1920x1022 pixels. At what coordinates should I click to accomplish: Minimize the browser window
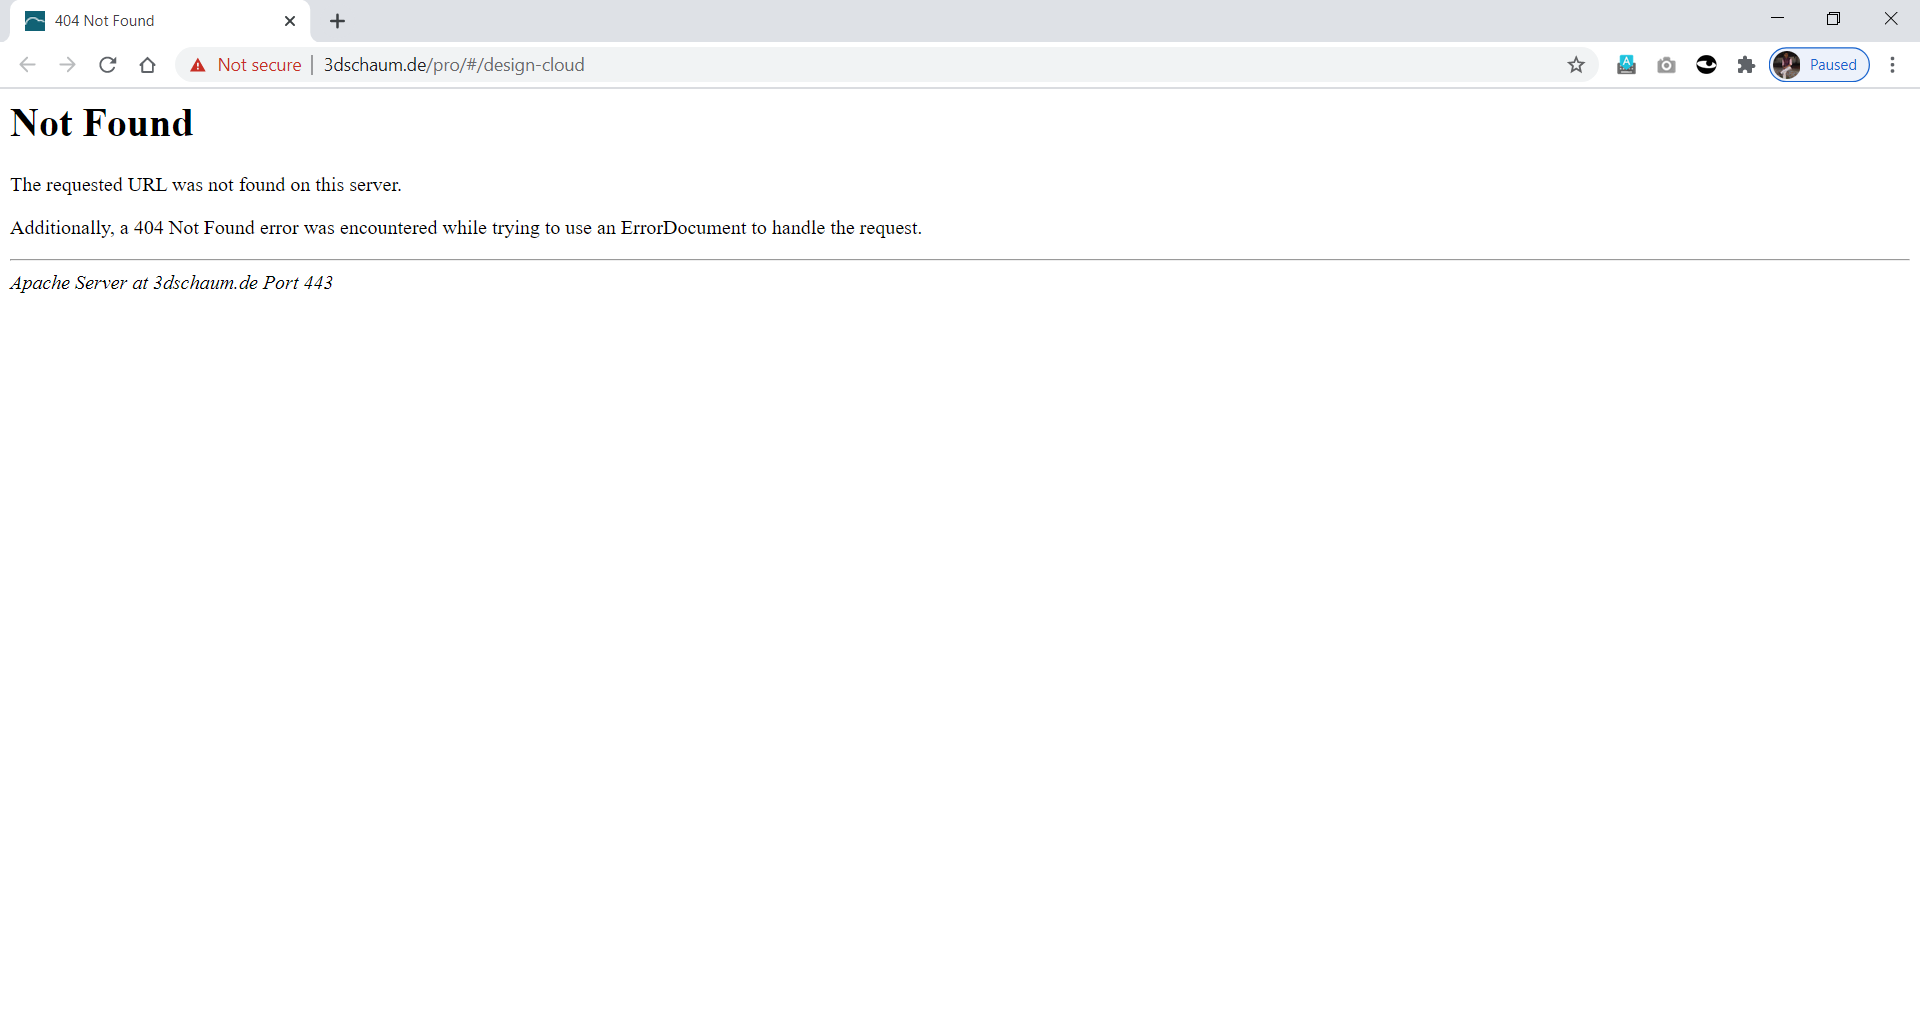(1777, 19)
